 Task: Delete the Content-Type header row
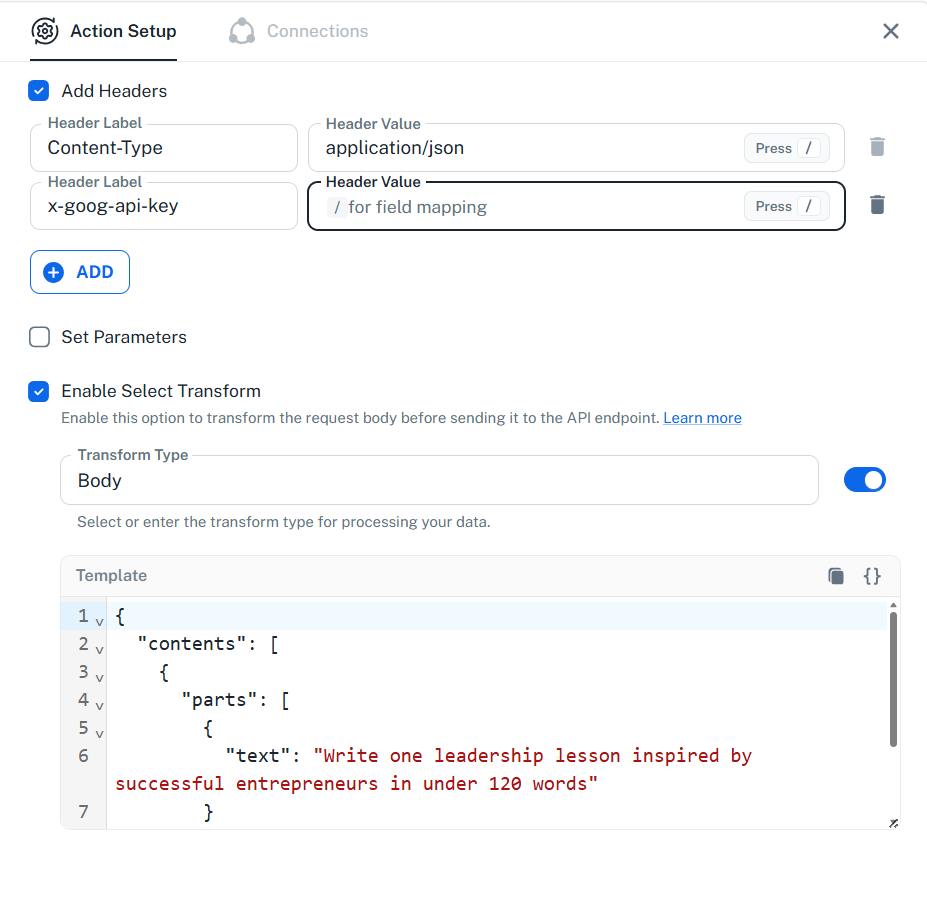pos(877,147)
